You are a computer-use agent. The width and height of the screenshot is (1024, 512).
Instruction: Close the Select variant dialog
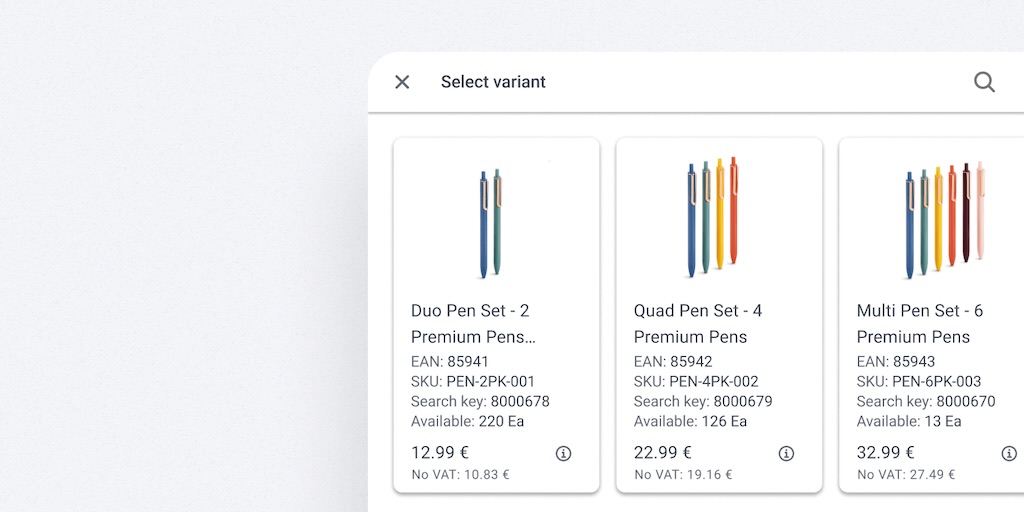pos(402,82)
